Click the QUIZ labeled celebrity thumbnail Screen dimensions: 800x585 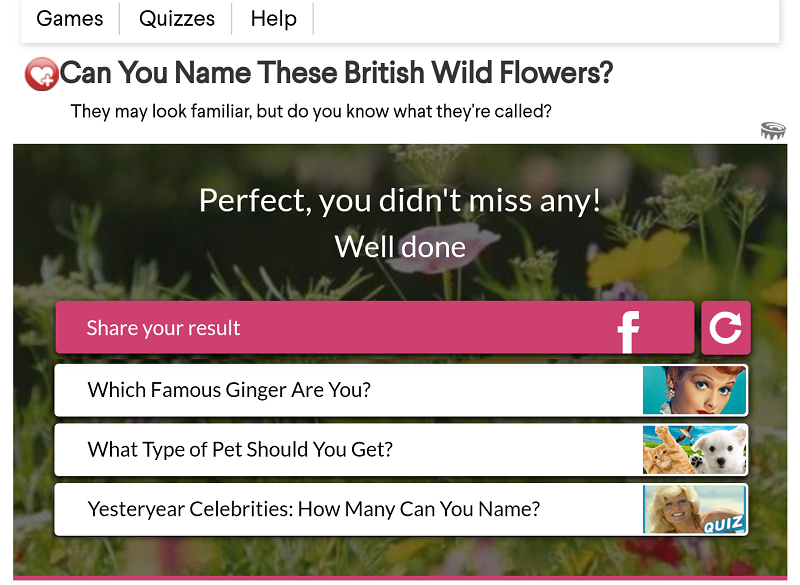click(x=694, y=510)
